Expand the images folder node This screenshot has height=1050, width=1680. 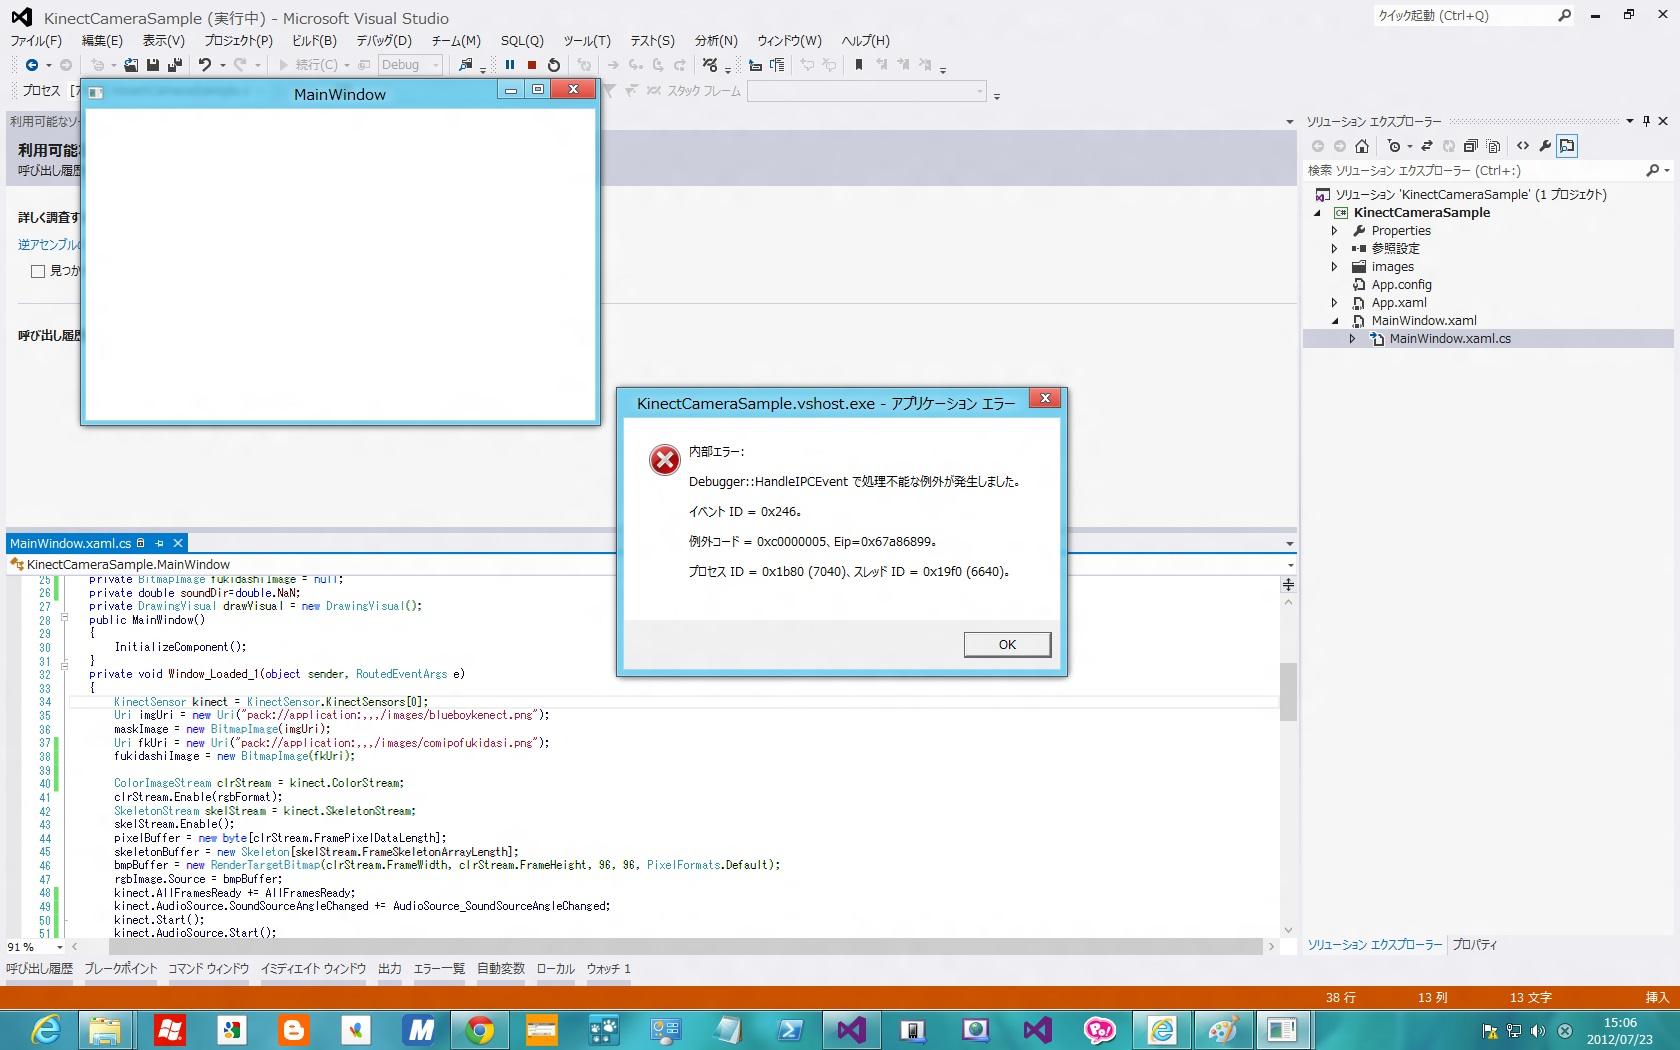click(1335, 267)
